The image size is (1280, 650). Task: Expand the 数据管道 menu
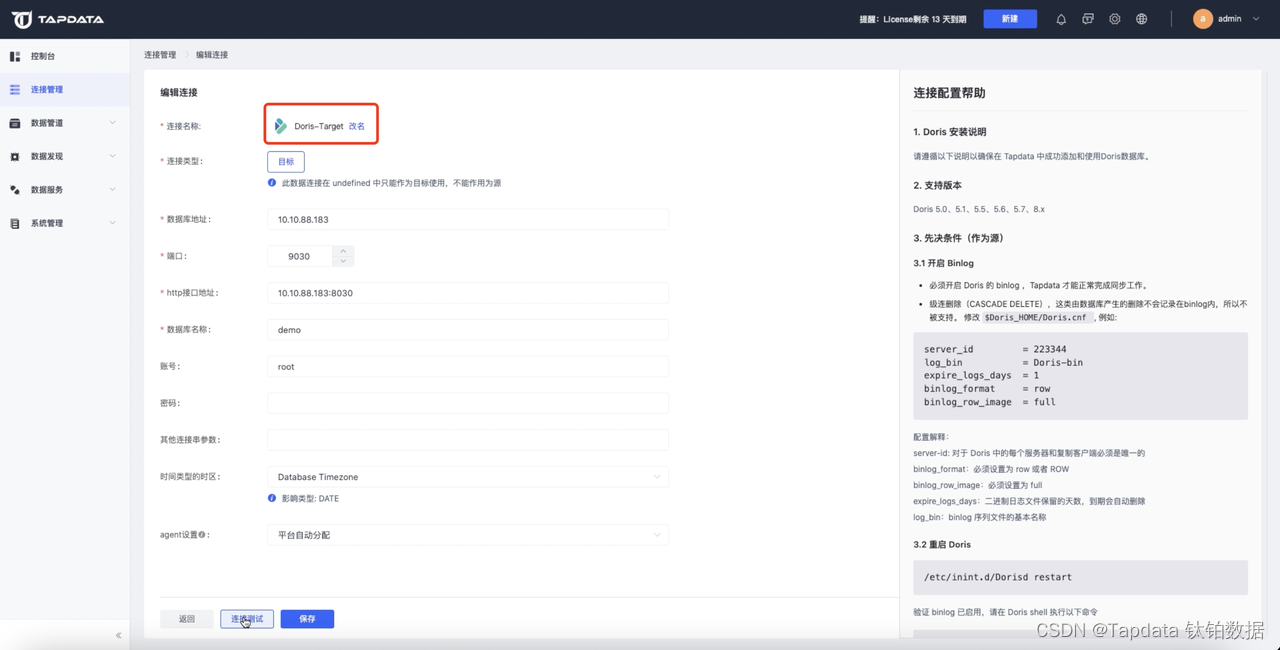pos(112,123)
